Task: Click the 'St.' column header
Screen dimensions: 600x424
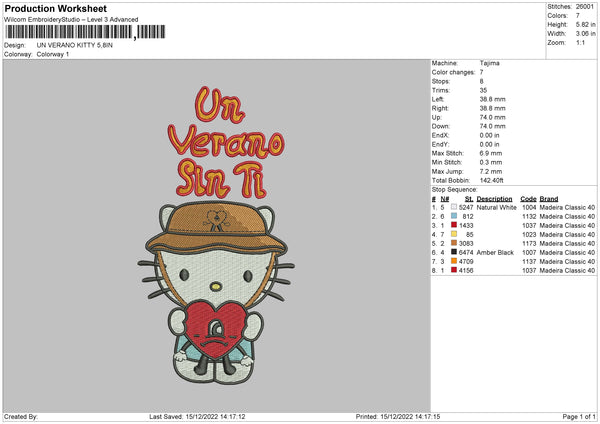Action: click(469, 199)
